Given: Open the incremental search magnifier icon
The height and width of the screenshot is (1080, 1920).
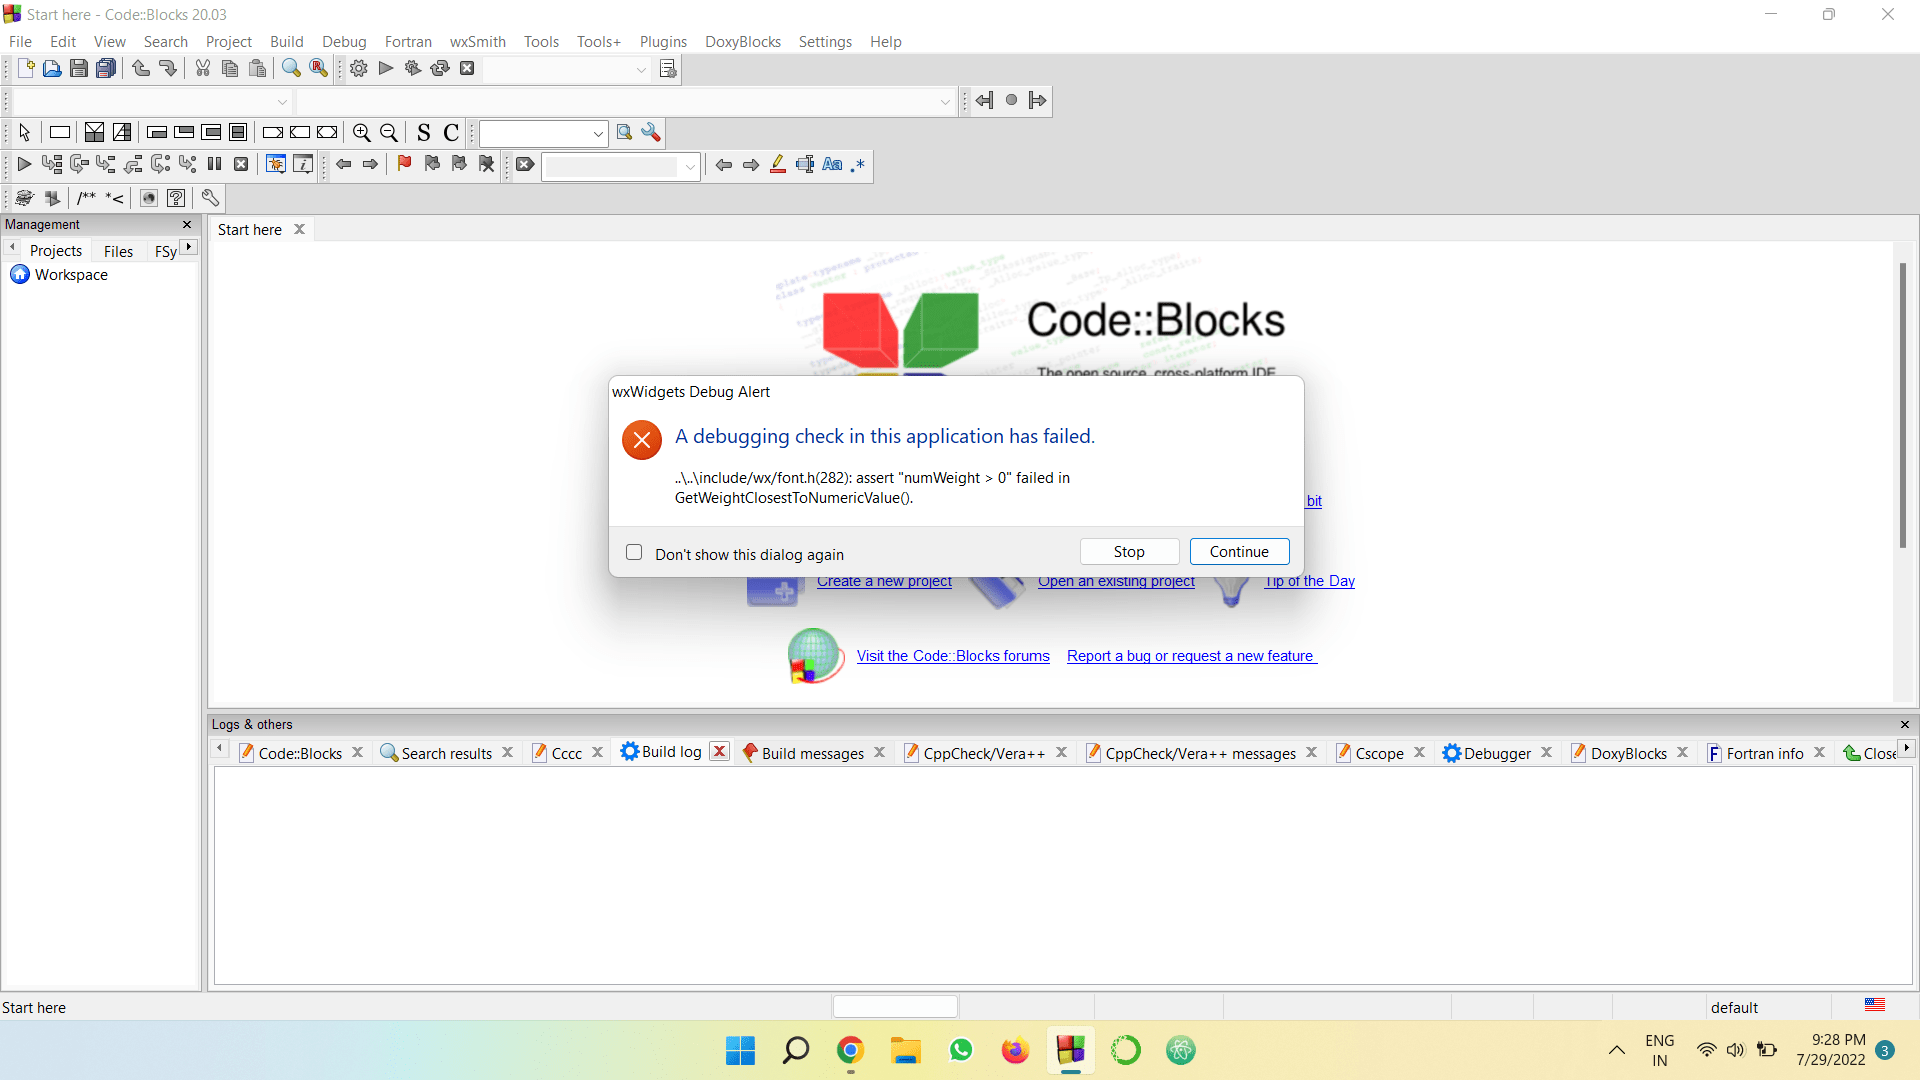Looking at the screenshot, I should 623,132.
